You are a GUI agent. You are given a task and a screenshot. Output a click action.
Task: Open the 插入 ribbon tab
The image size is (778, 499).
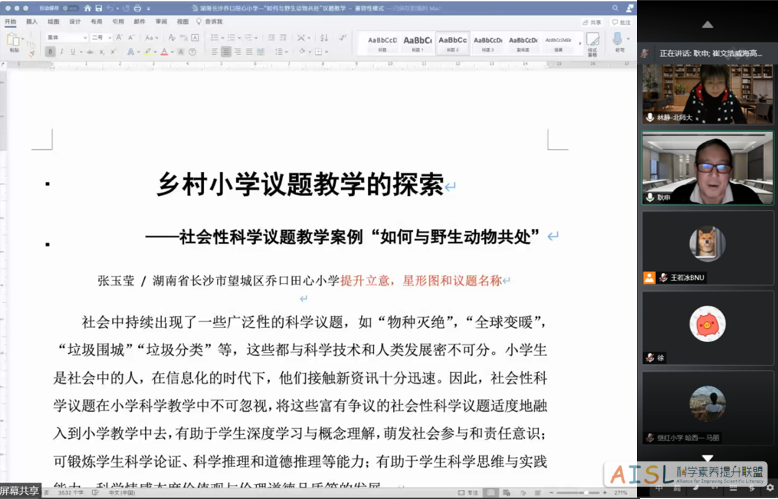tap(32, 22)
